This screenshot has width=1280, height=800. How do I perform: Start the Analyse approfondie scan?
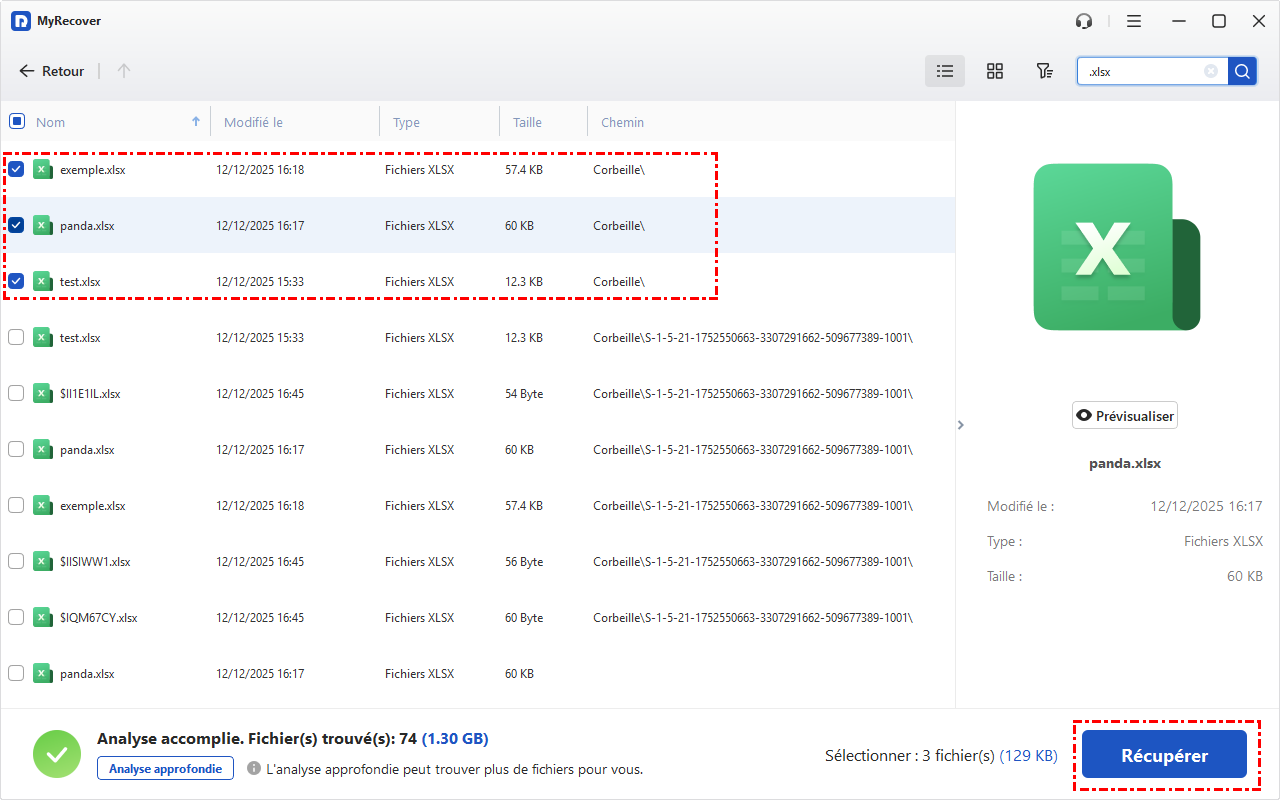tap(165, 768)
